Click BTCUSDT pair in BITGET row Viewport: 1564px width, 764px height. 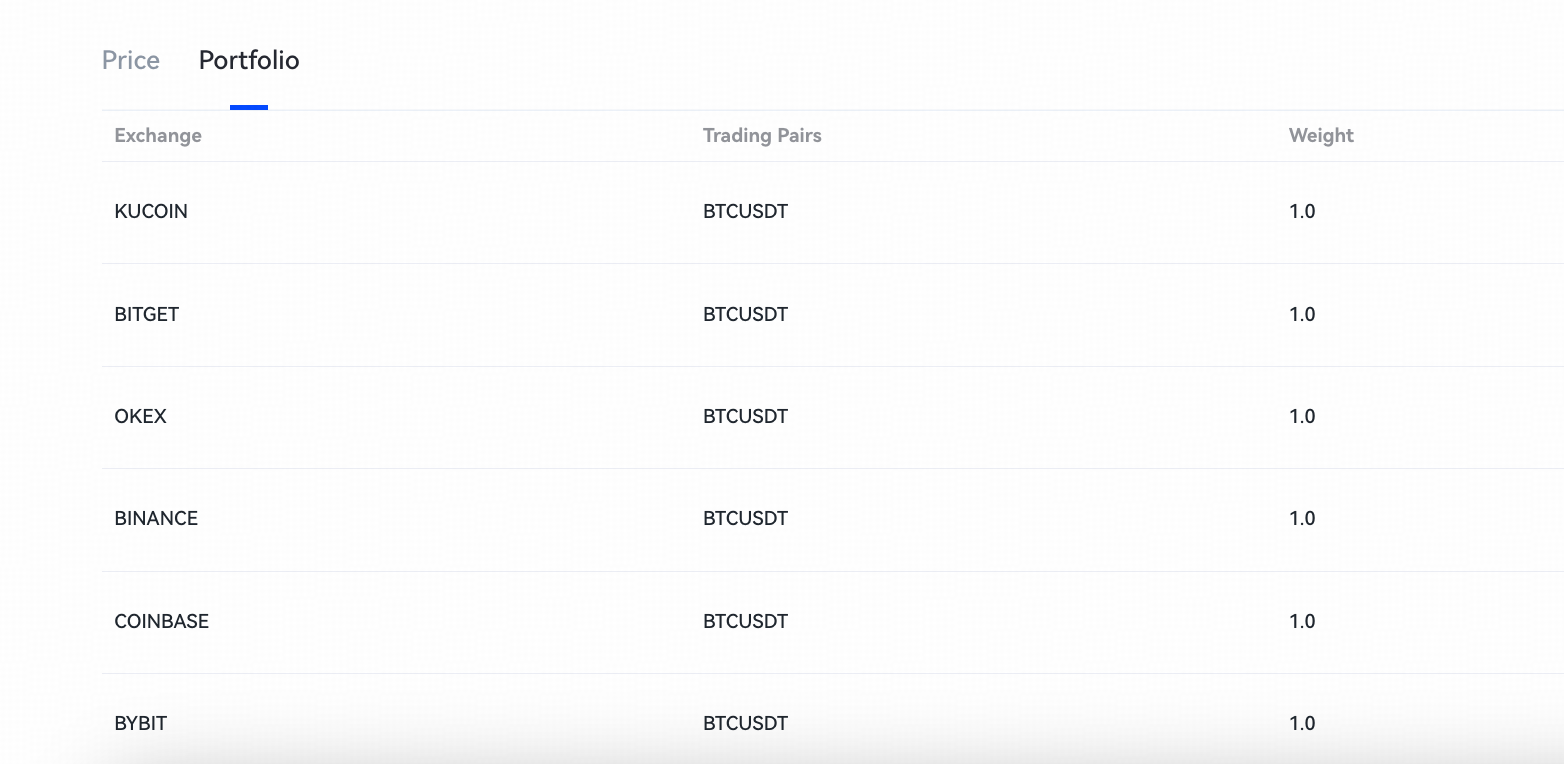point(745,314)
